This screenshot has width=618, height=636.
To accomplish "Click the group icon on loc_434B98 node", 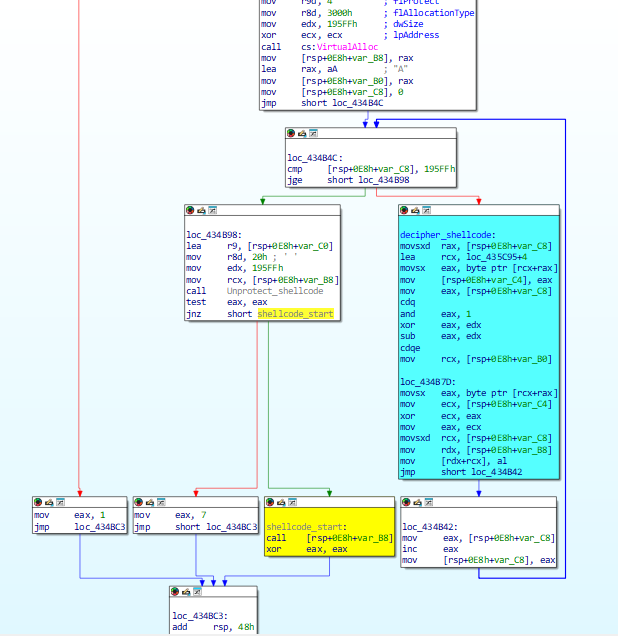I will 213,210.
